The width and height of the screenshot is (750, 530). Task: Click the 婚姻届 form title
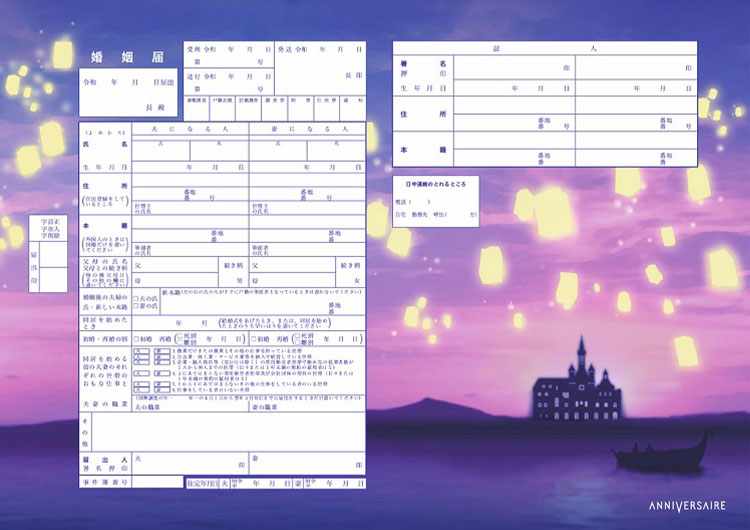point(127,57)
